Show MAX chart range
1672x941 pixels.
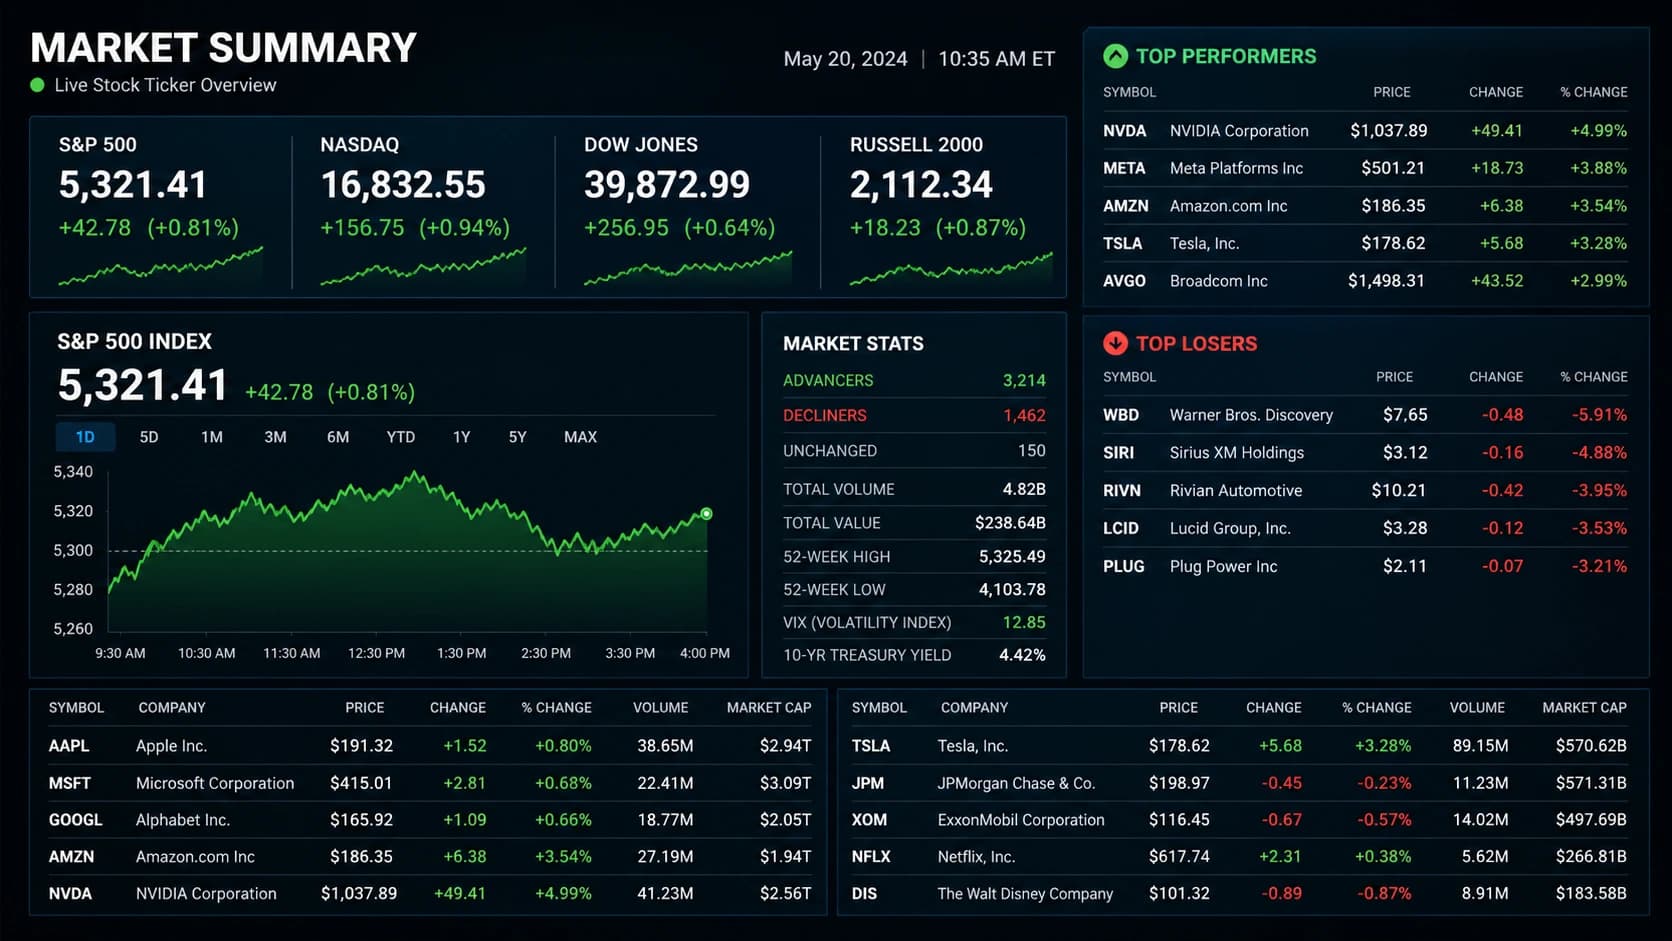point(580,437)
